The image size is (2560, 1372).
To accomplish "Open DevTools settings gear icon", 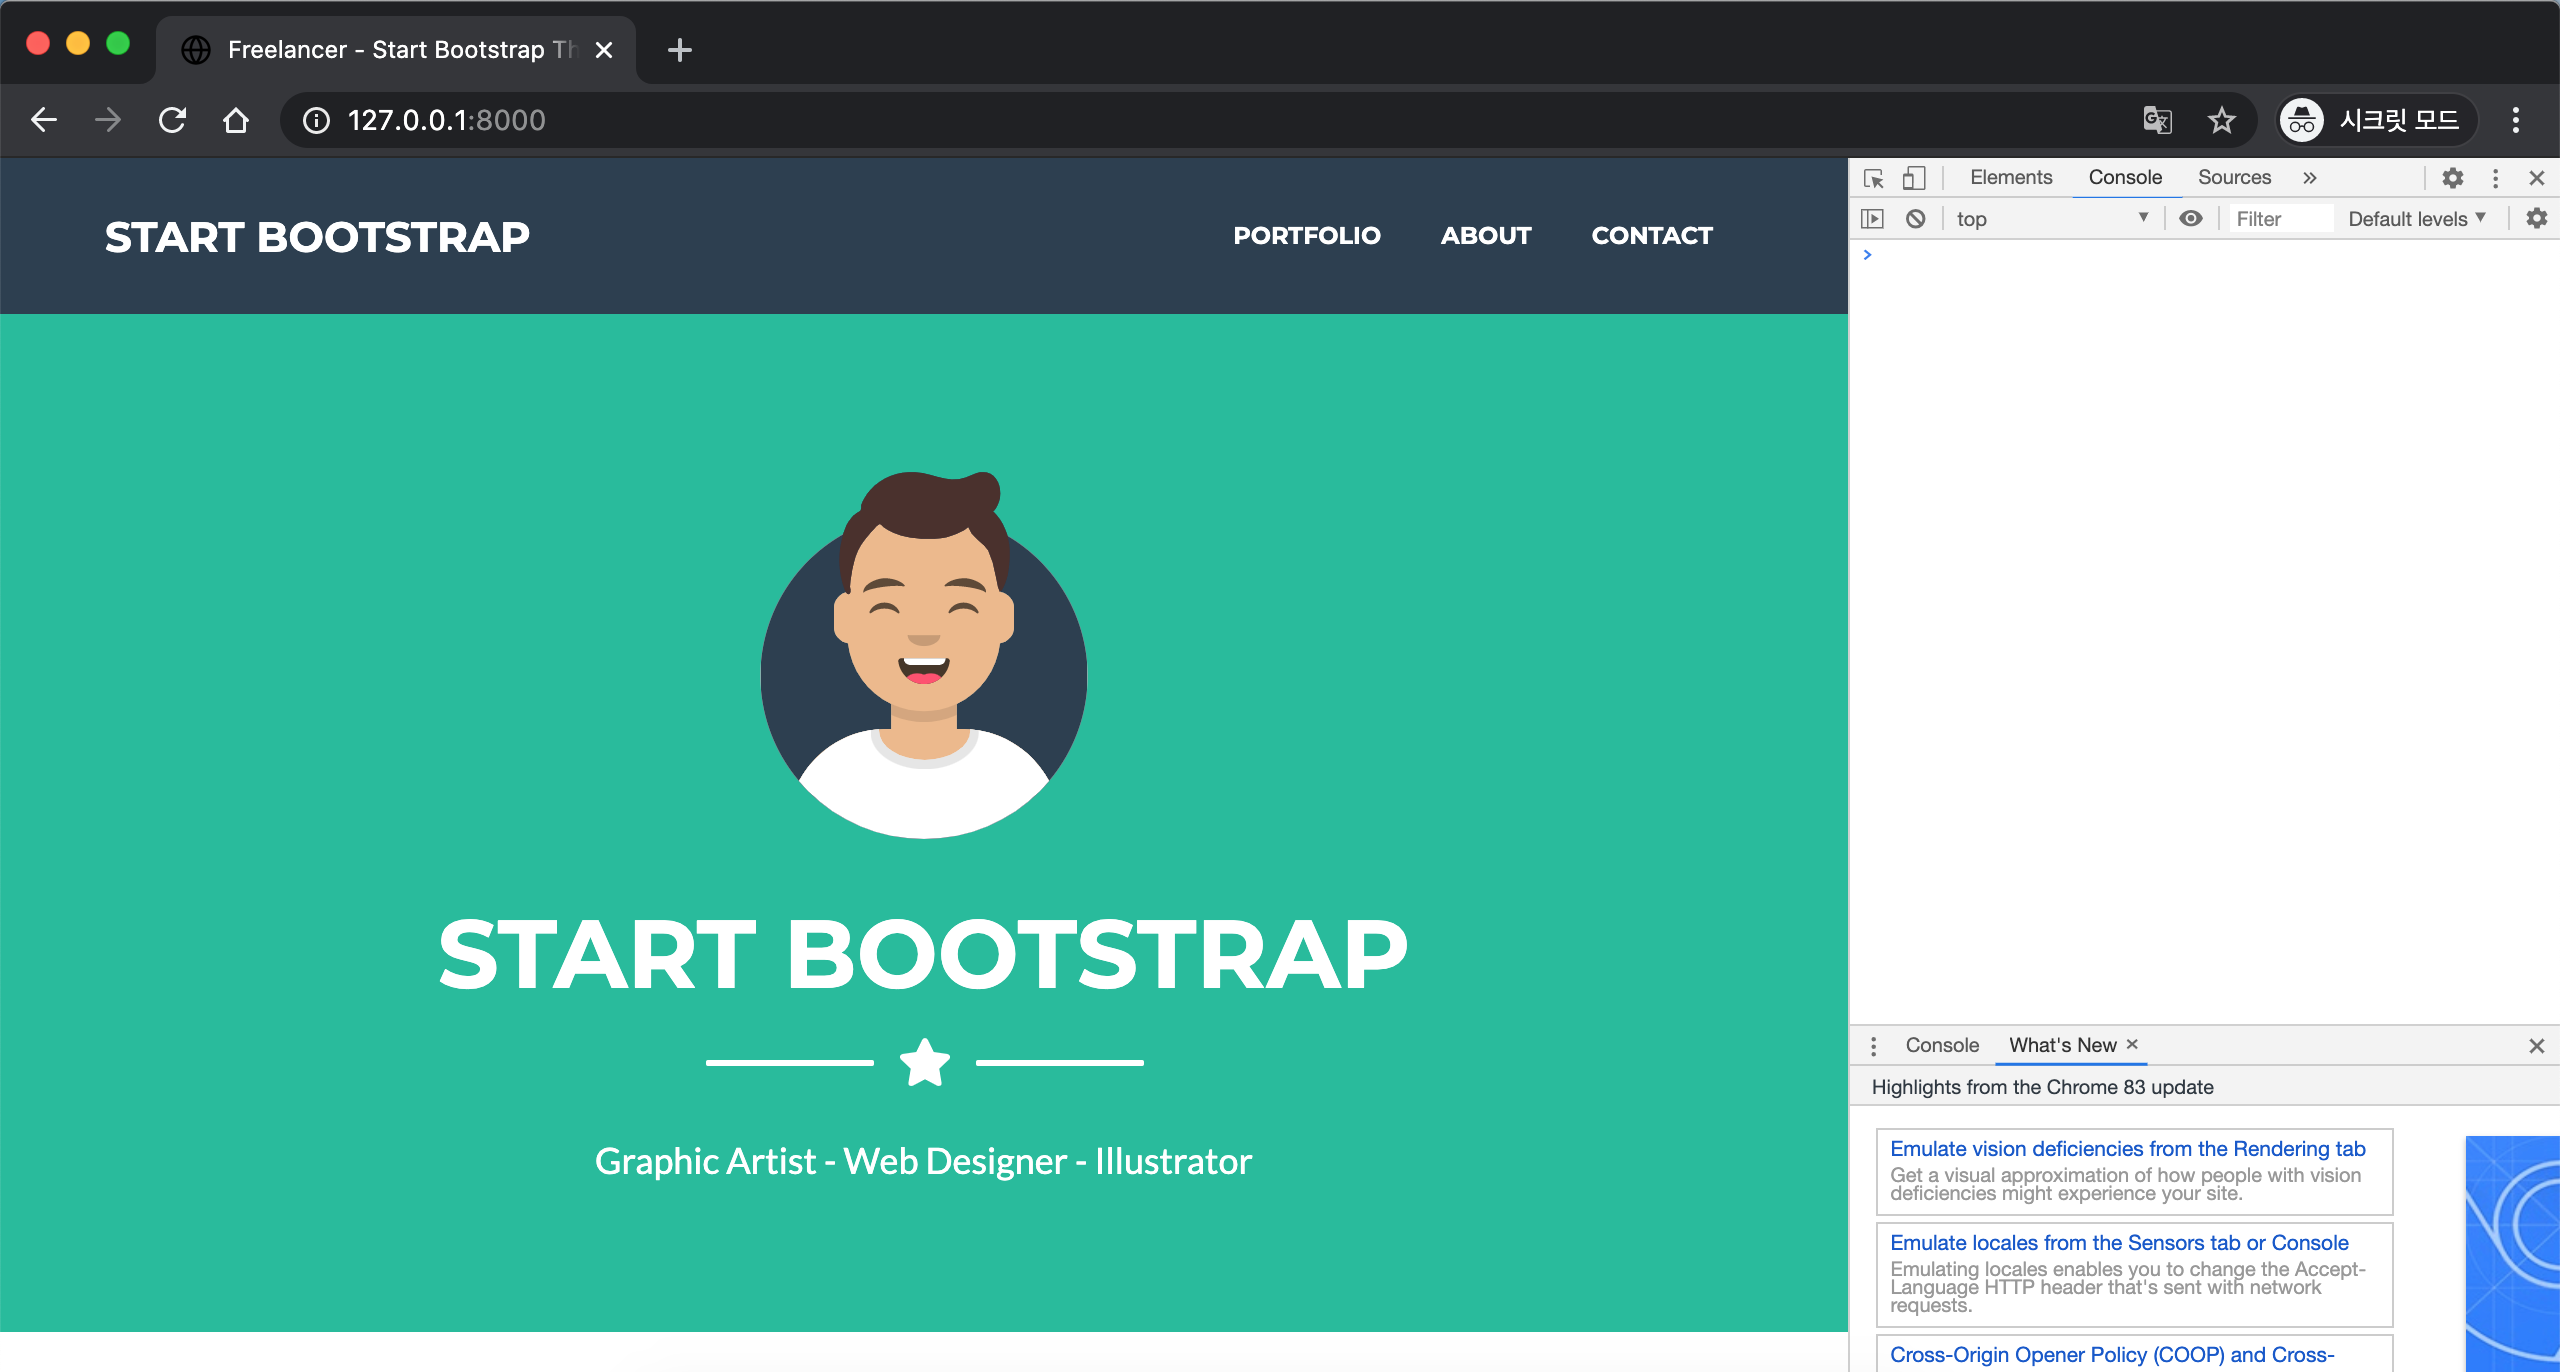I will 2452,178.
